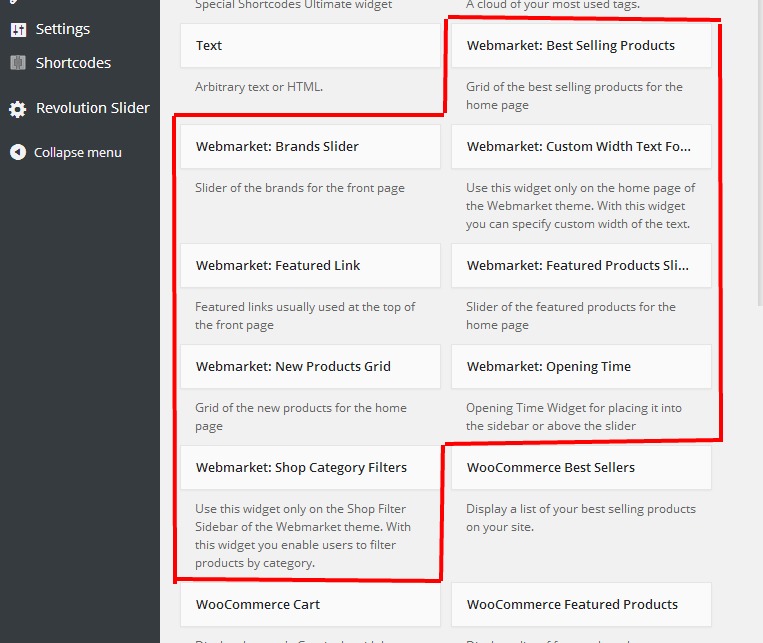The width and height of the screenshot is (763, 643).
Task: Click 'Featured links usually used at the top' text
Action: coord(305,316)
